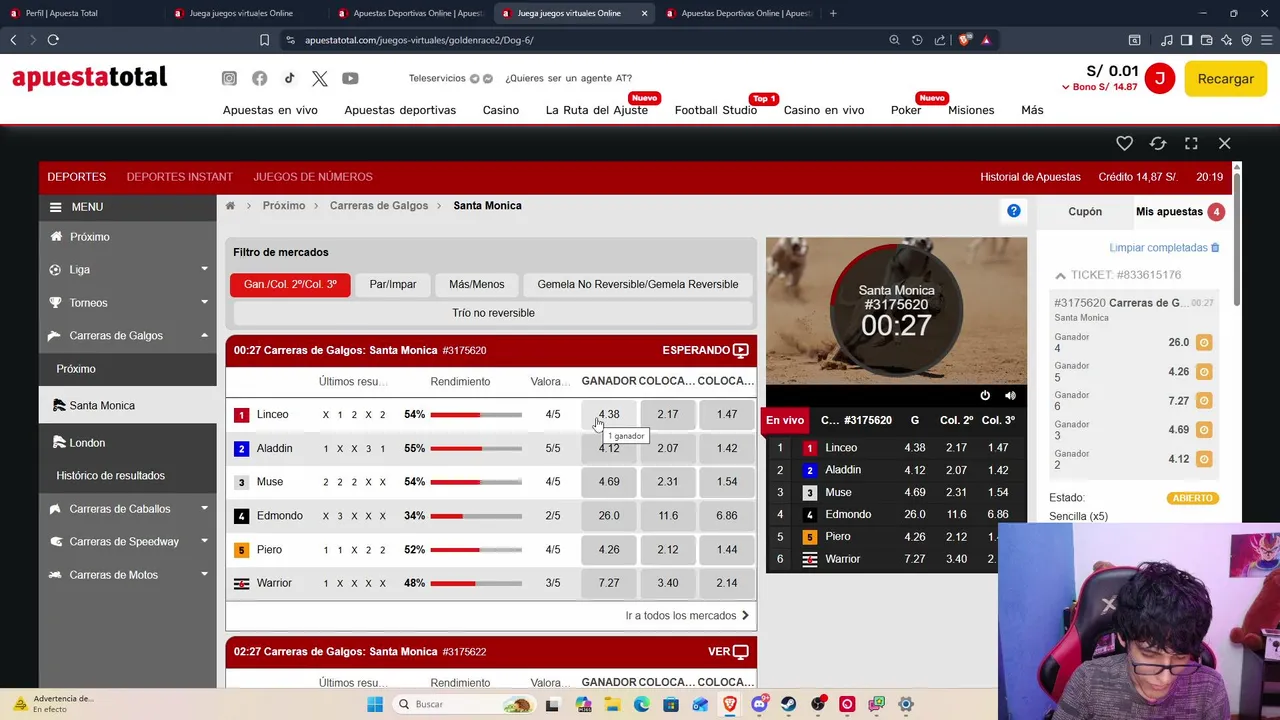Screen dimensions: 1280x720
Task: Click the browser address bar URL
Action: pyautogui.click(x=419, y=40)
